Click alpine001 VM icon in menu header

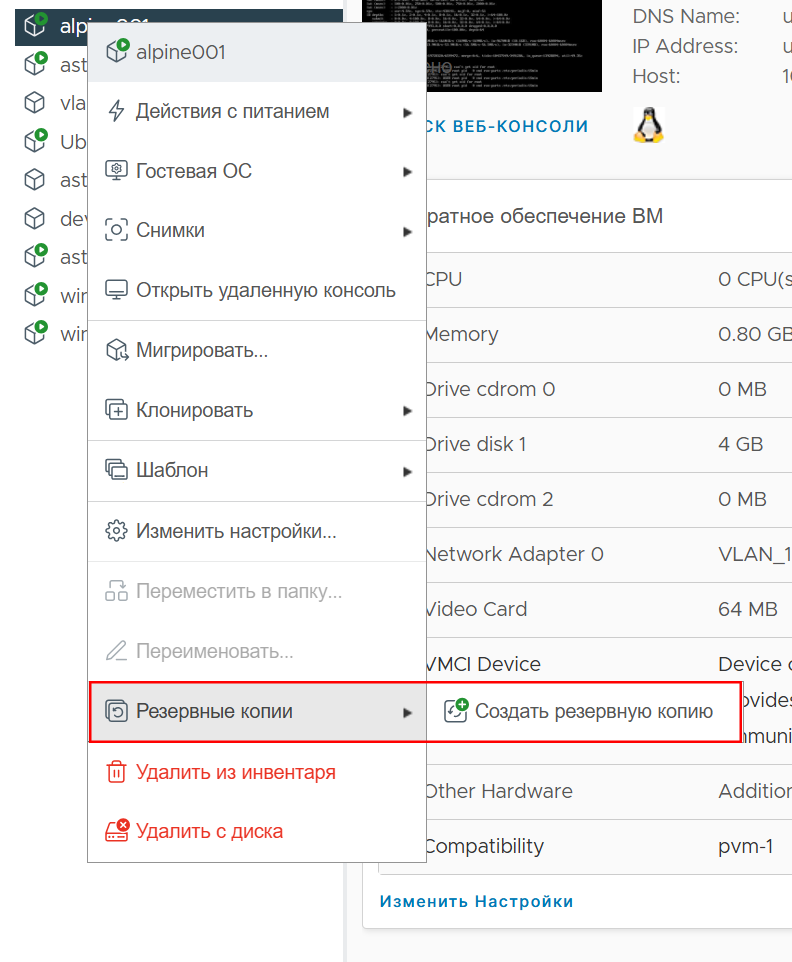[x=117, y=51]
